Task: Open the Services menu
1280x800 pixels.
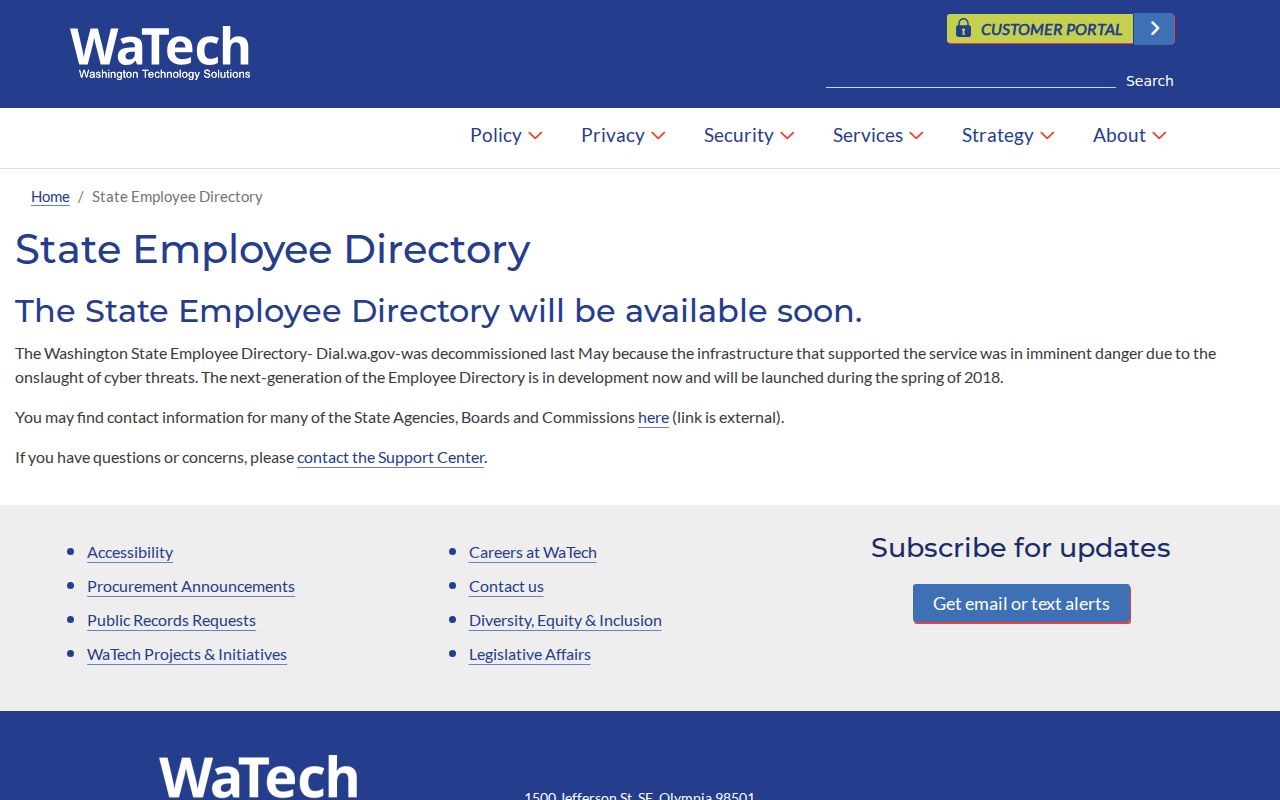Action: [868, 135]
